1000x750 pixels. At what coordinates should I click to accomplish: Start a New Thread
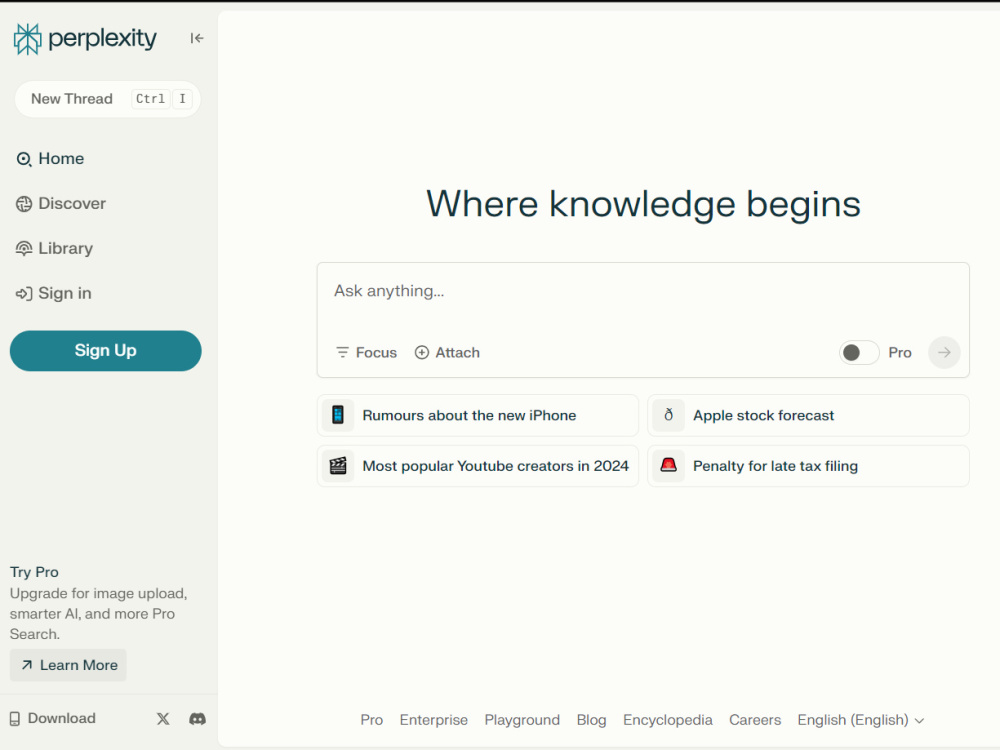[108, 99]
